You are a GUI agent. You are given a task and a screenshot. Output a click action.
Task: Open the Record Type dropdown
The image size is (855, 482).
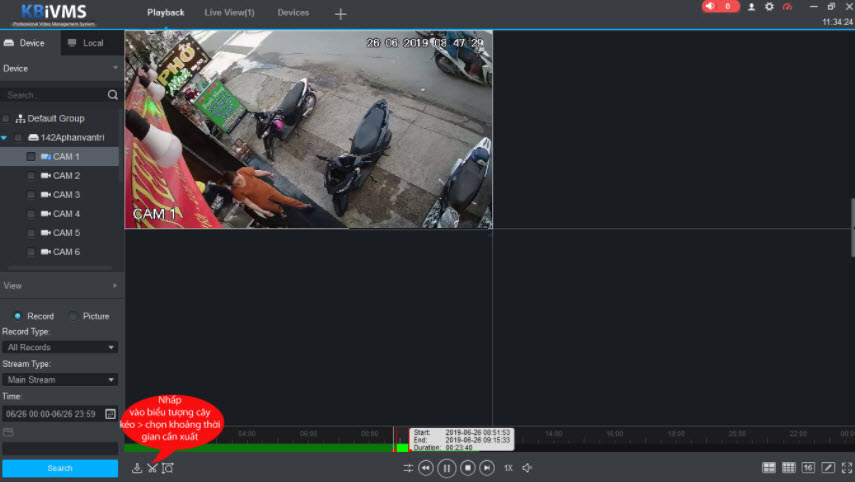click(60, 347)
